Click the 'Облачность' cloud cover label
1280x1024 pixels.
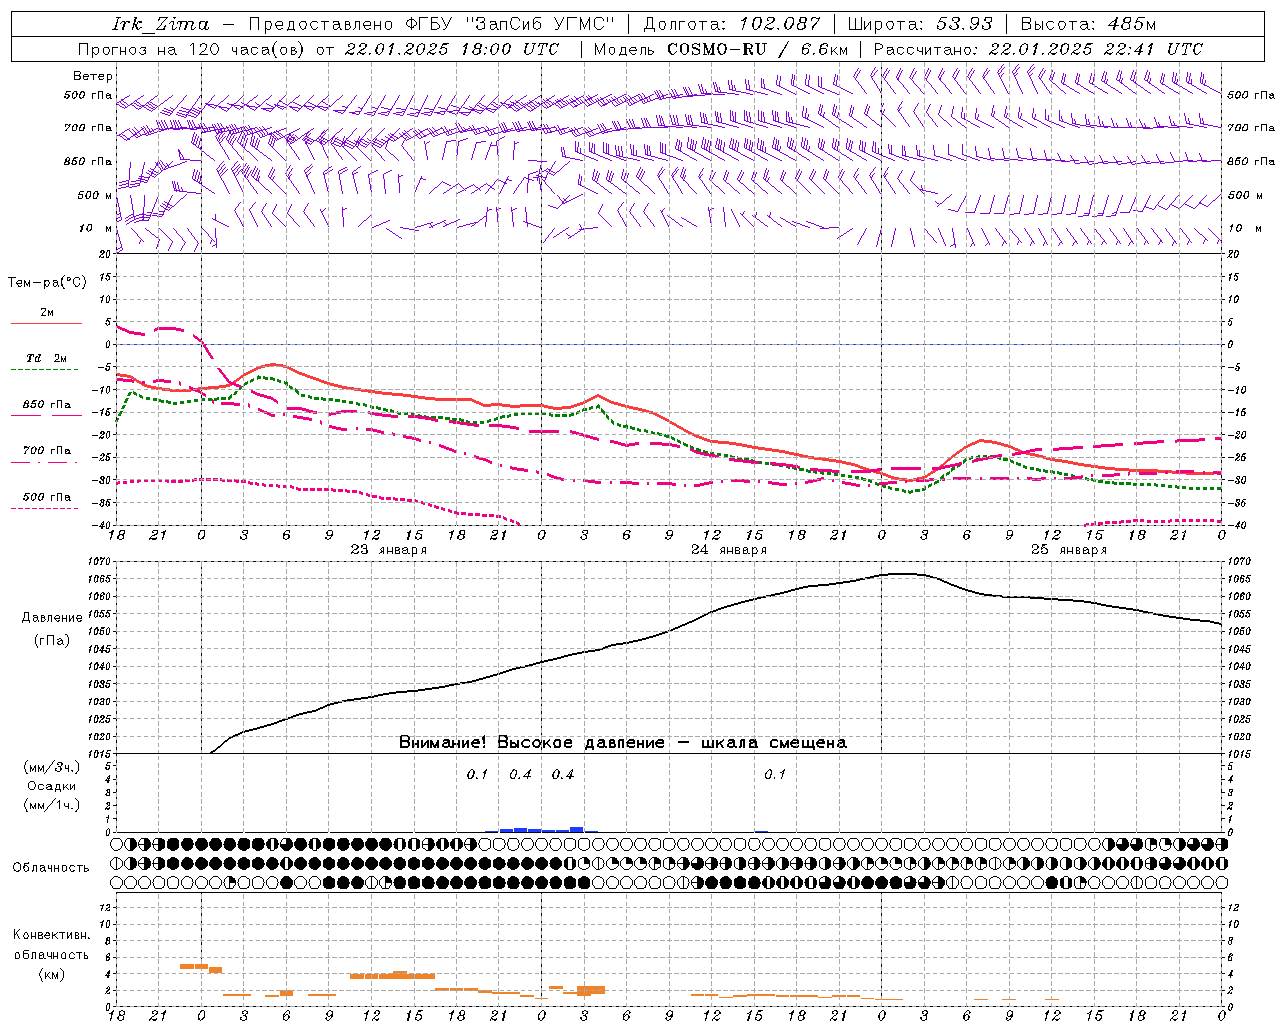click(51, 868)
